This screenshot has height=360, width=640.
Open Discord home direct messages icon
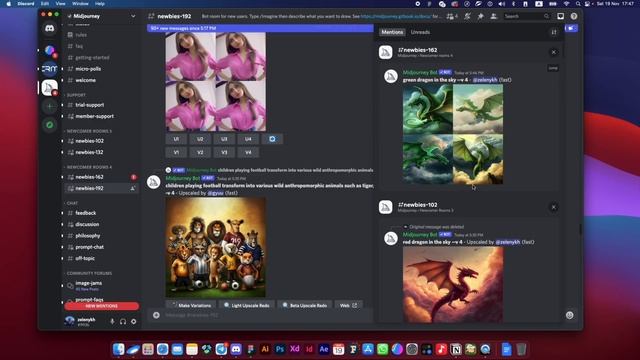pyautogui.click(x=49, y=28)
